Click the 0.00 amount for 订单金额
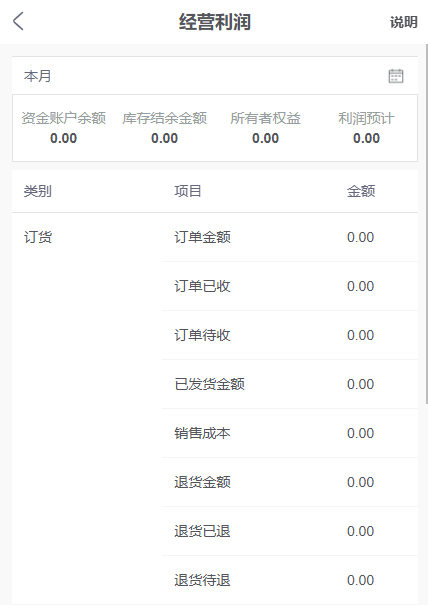The image size is (428, 605). (360, 237)
